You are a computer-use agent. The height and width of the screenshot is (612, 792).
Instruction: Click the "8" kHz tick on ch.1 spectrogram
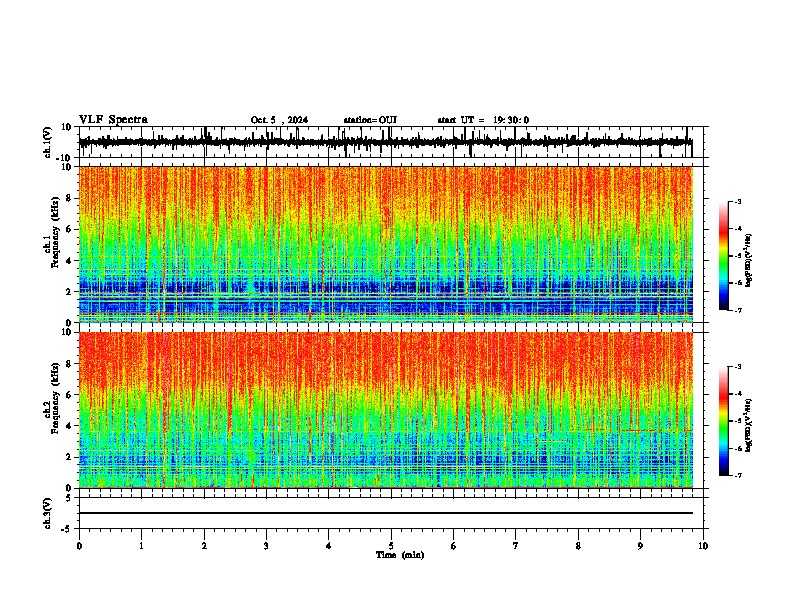point(70,198)
